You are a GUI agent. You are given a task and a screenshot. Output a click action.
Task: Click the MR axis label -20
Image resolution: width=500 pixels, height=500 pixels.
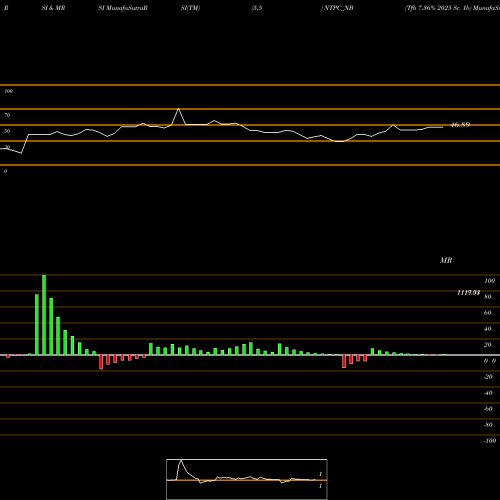488,377
